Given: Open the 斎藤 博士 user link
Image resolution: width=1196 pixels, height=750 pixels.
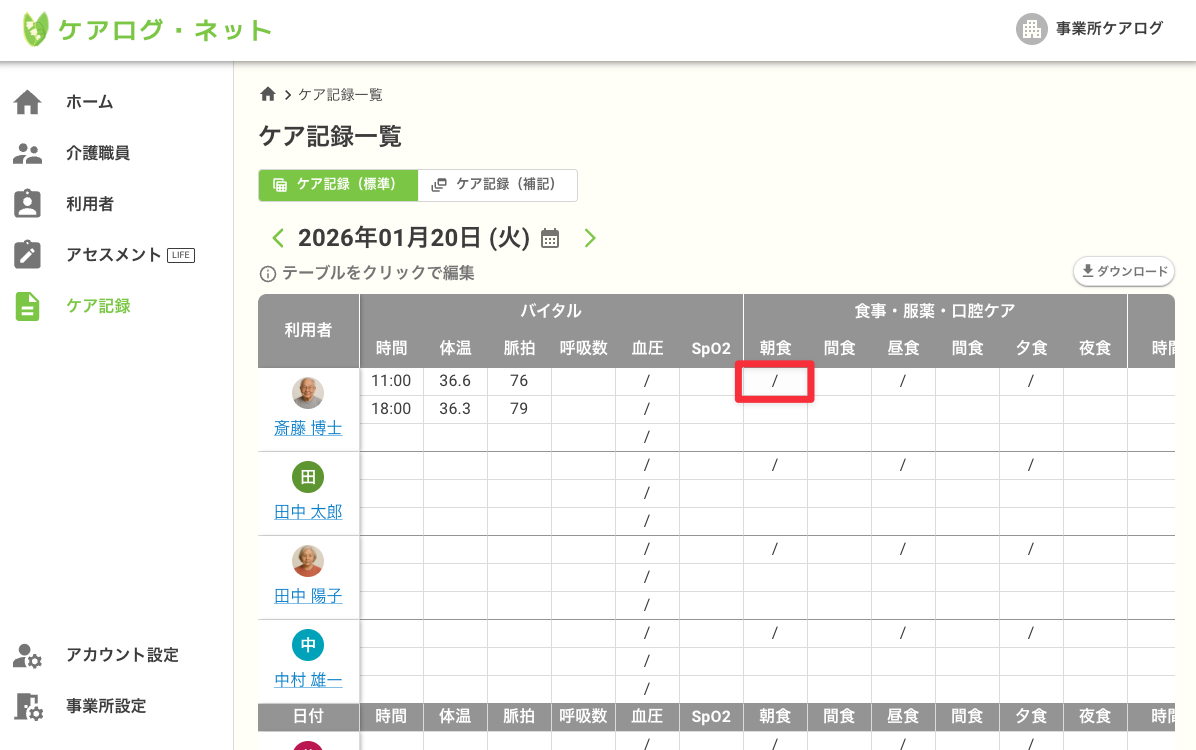Looking at the screenshot, I should point(308,428).
